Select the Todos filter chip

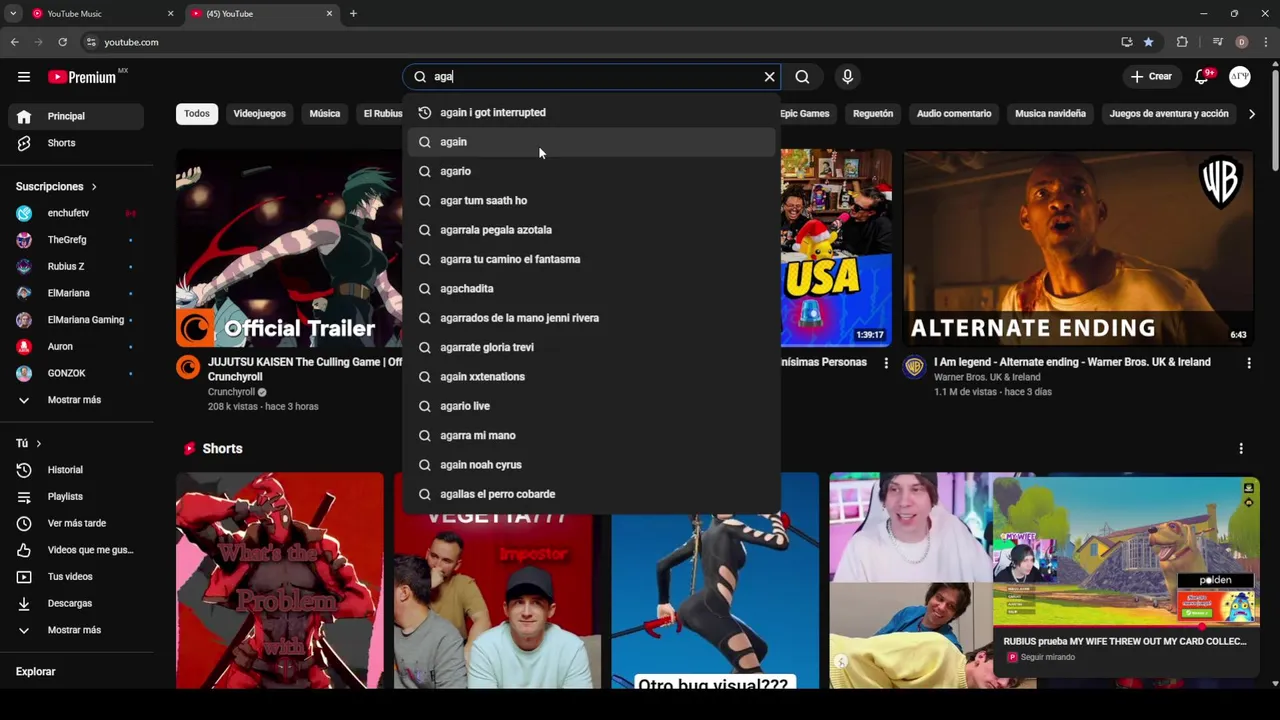pos(197,114)
